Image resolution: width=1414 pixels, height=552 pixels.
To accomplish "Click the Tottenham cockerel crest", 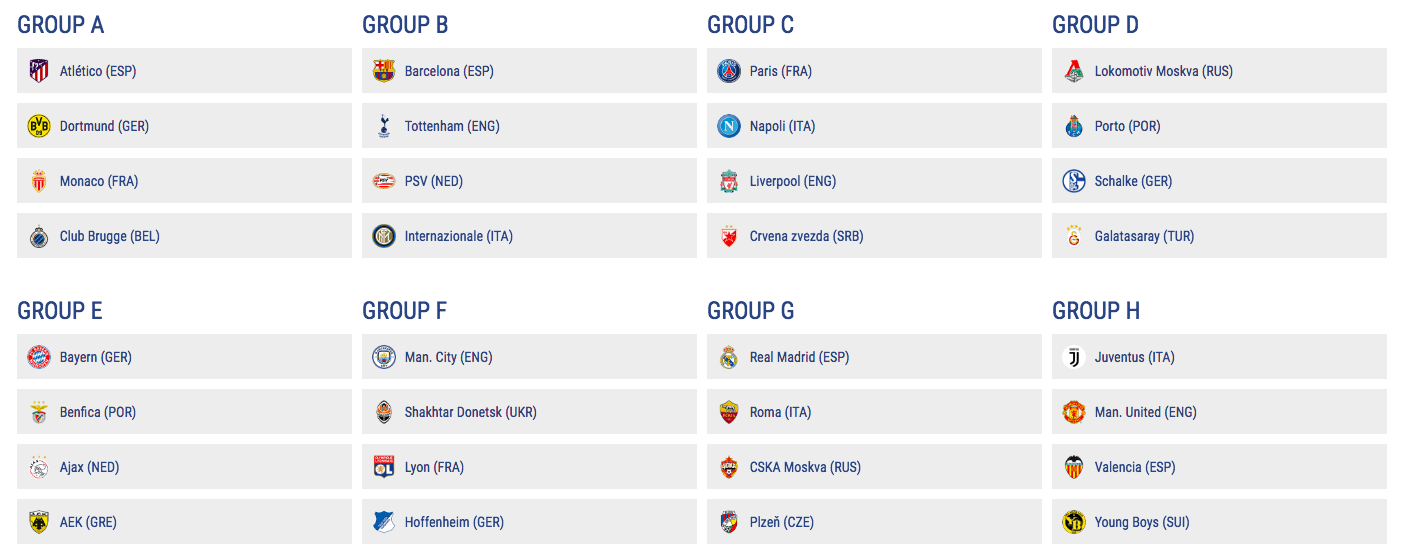I will 384,126.
